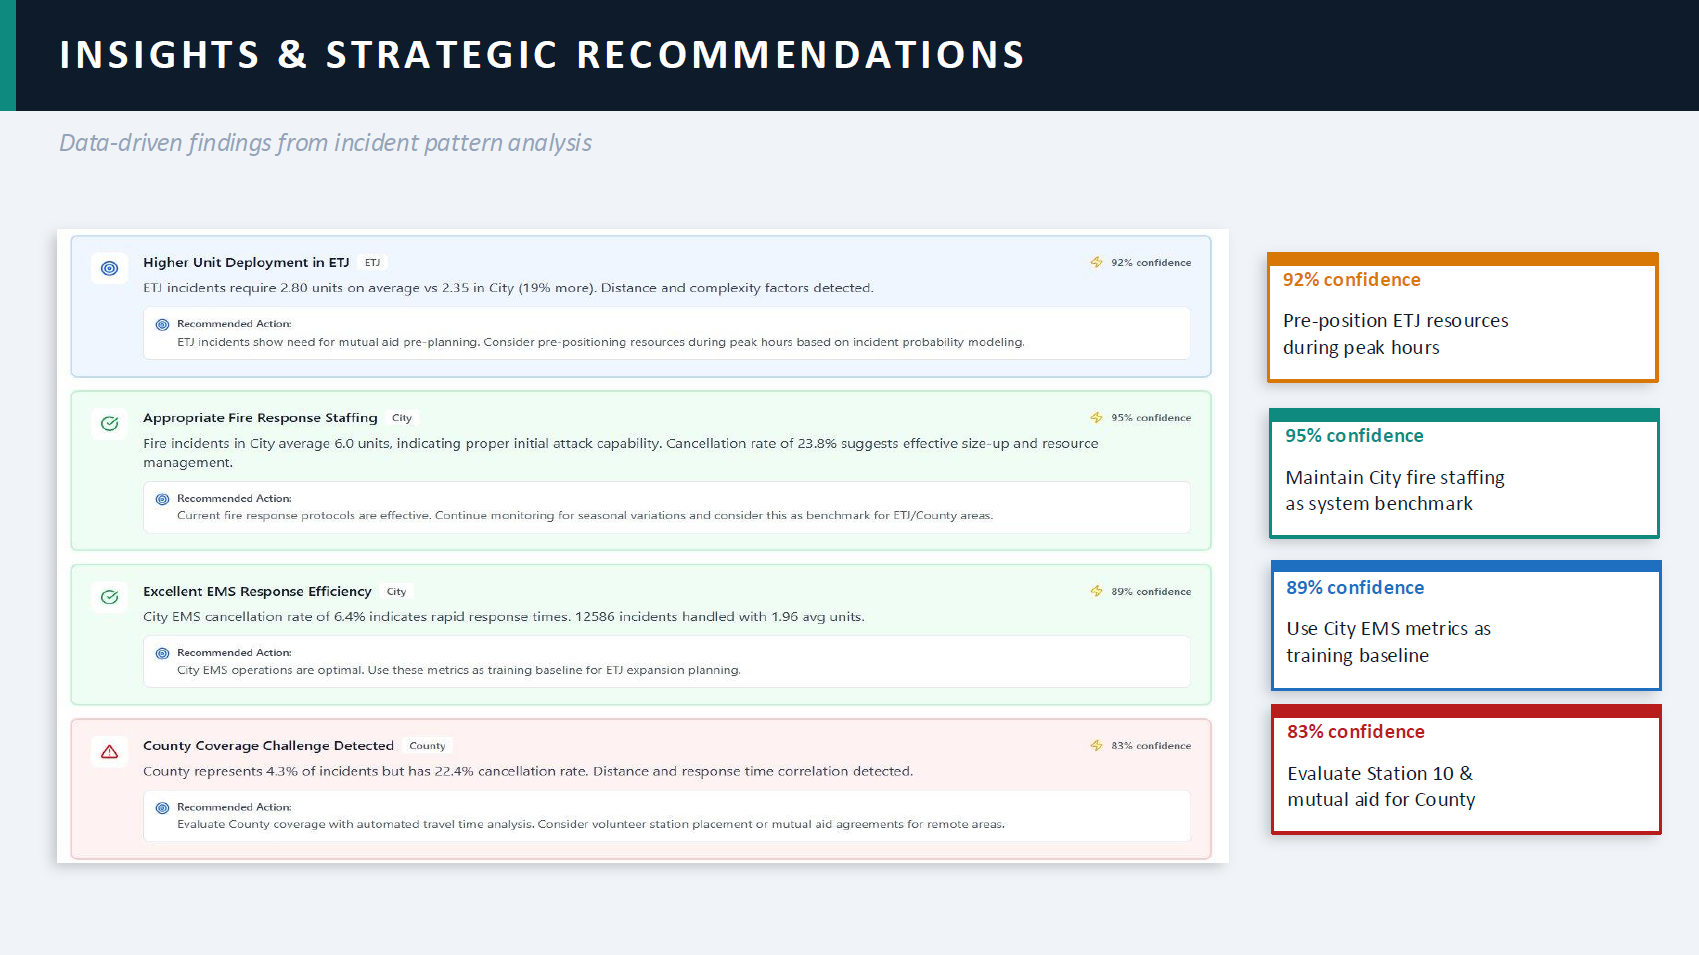Select the County tag beside County Coverage Challenge
1699x955 pixels.
pos(427,746)
